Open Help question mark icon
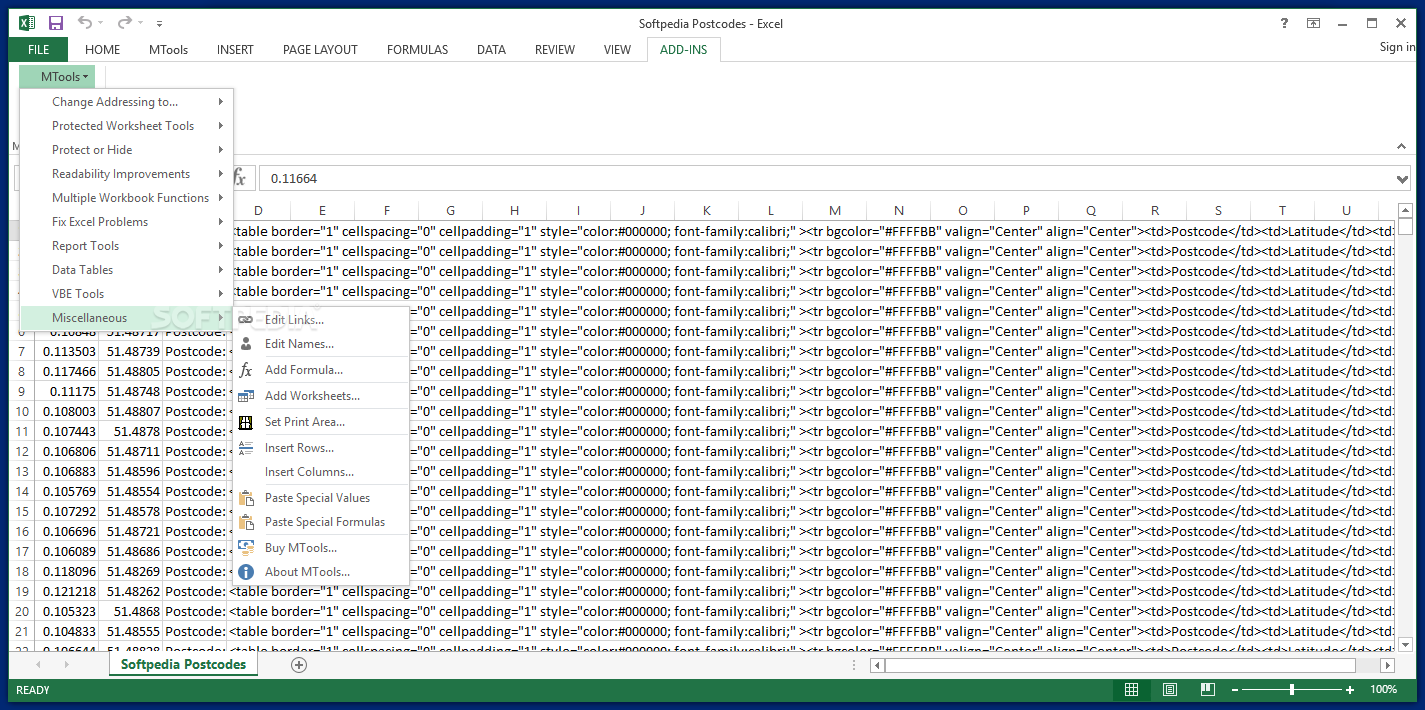The image size is (1425, 710). (x=1284, y=23)
